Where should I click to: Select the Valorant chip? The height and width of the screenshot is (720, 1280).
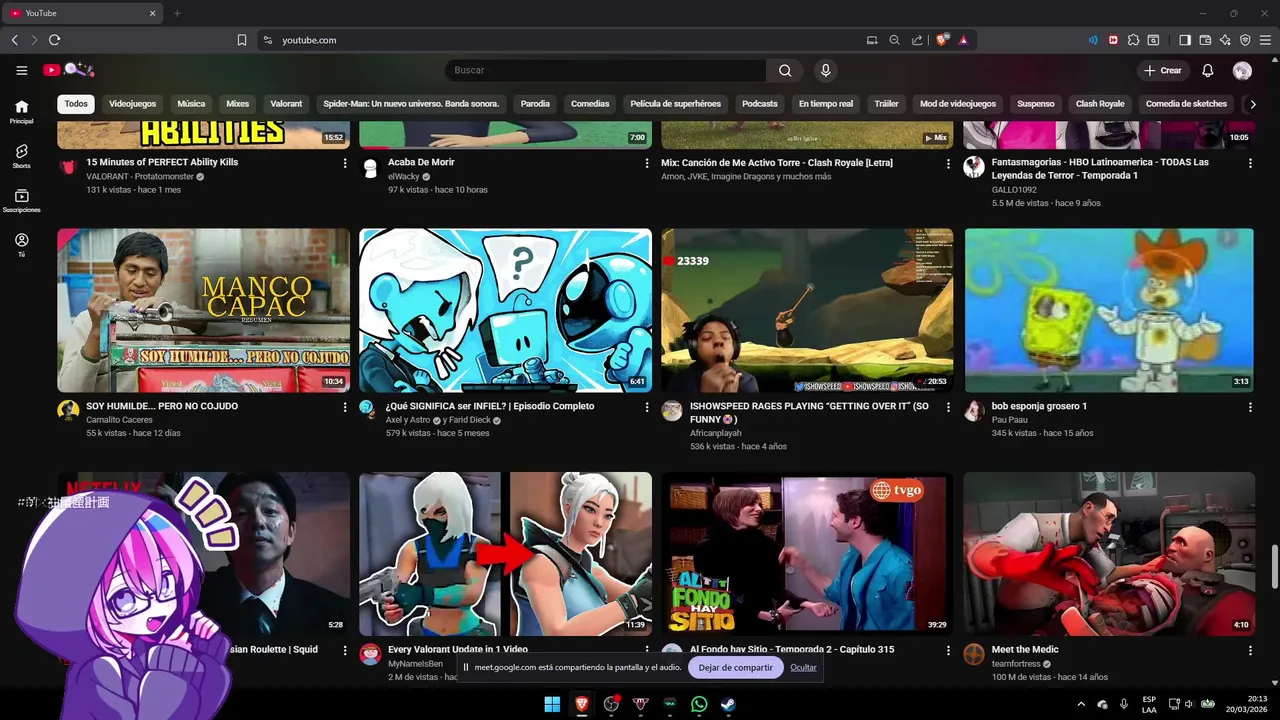(x=286, y=103)
